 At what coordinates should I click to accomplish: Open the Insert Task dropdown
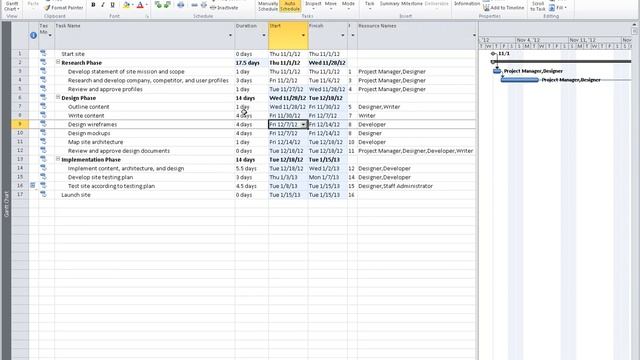369,5
